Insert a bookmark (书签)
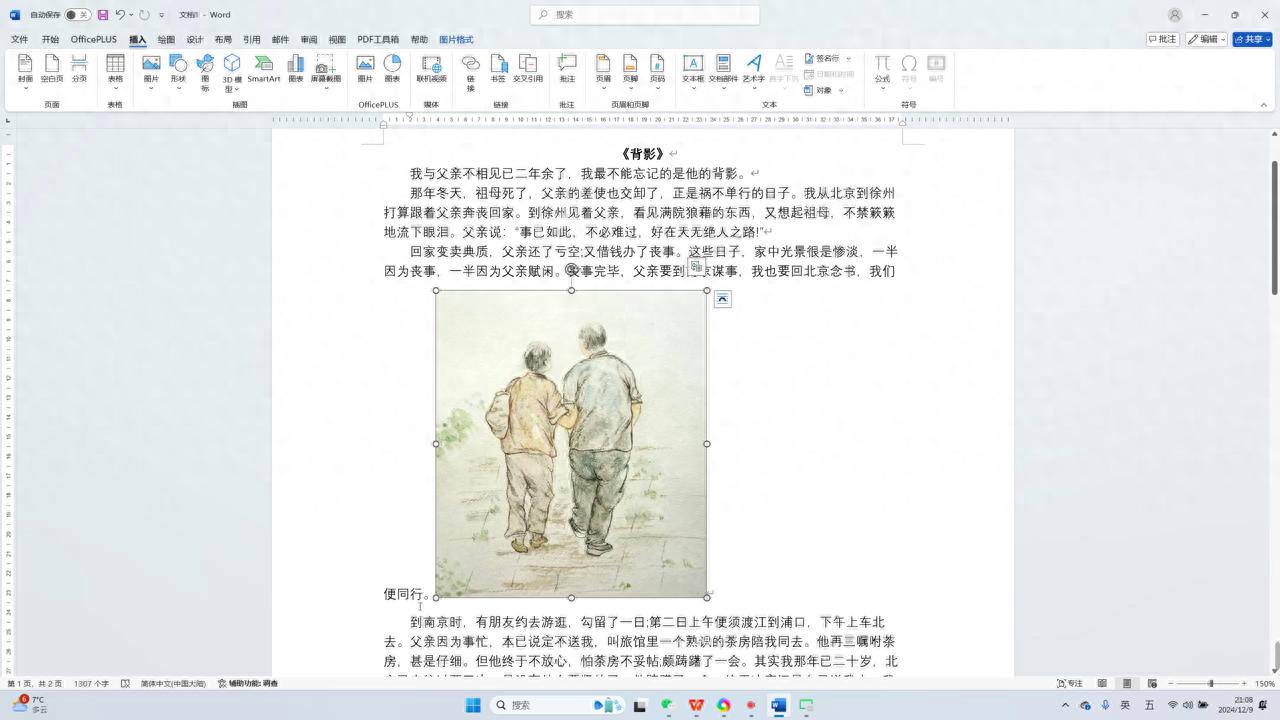Image resolution: width=1280 pixels, height=720 pixels. coord(498,68)
